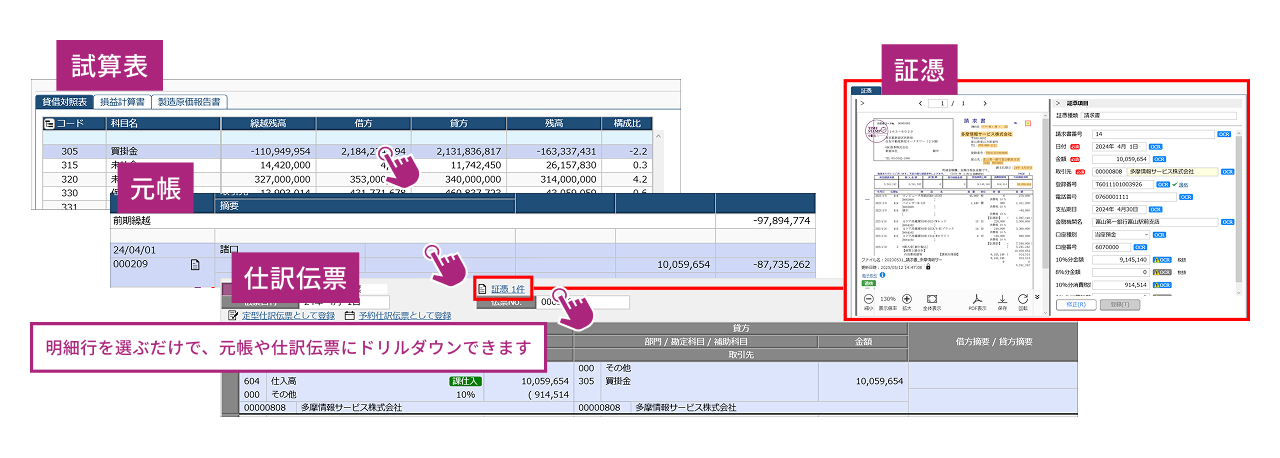Click OCR badge next to 口座種別 dropdown
Viewport: 1280px width, 458px height.
pos(1159,235)
